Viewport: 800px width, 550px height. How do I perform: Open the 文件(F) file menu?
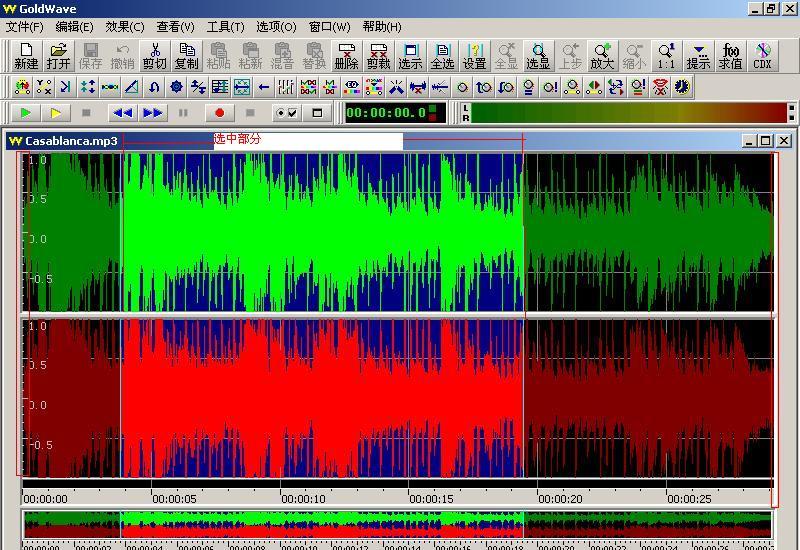25,27
